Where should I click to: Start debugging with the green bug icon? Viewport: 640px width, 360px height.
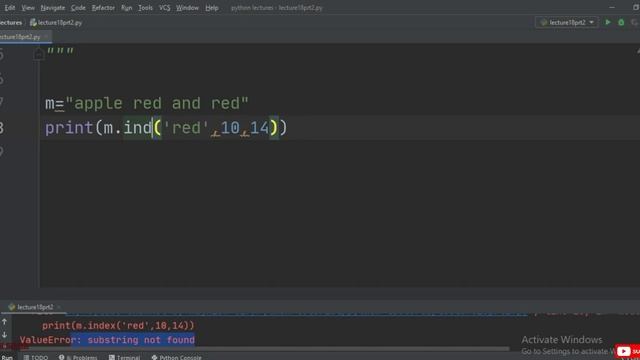(x=621, y=22)
